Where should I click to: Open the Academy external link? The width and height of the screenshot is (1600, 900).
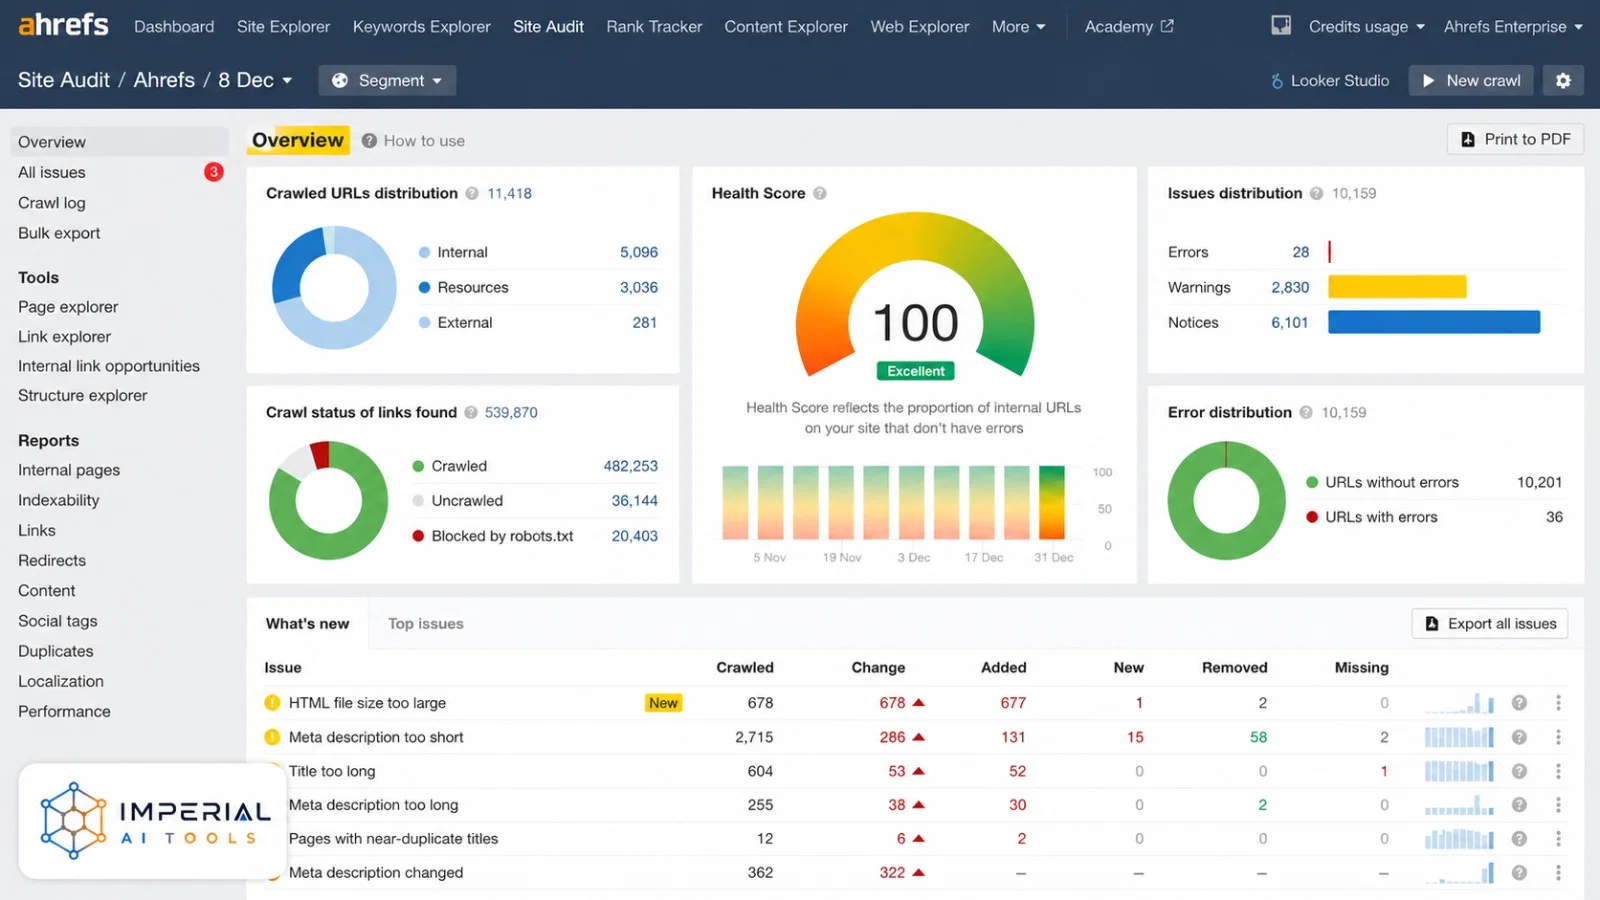(1129, 27)
